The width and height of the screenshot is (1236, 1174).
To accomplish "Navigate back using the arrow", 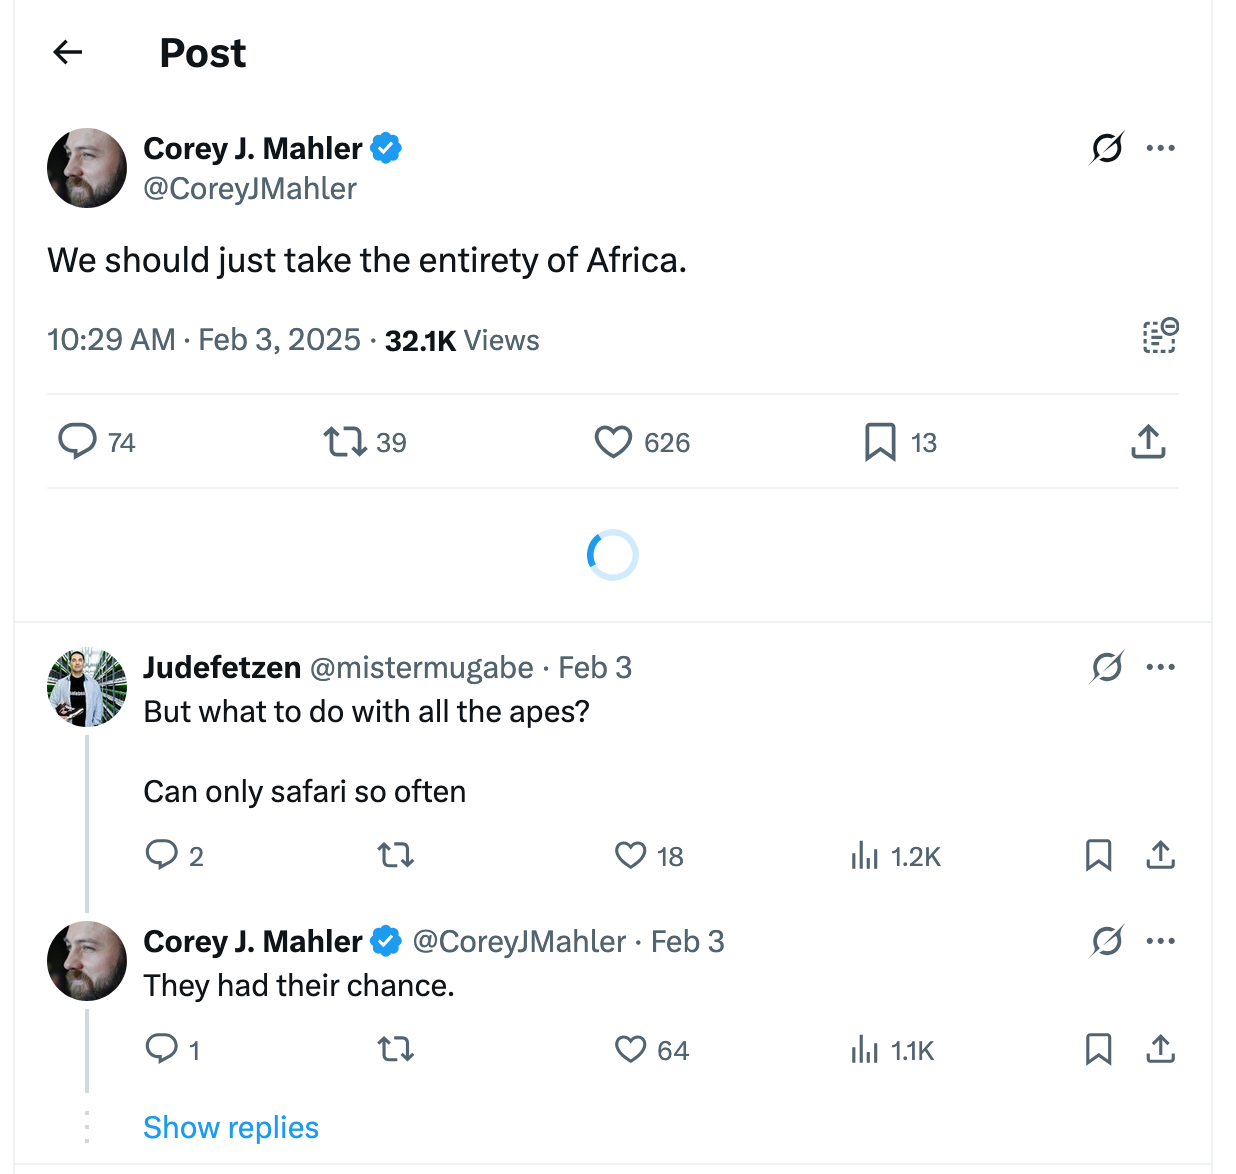I will pos(67,52).
